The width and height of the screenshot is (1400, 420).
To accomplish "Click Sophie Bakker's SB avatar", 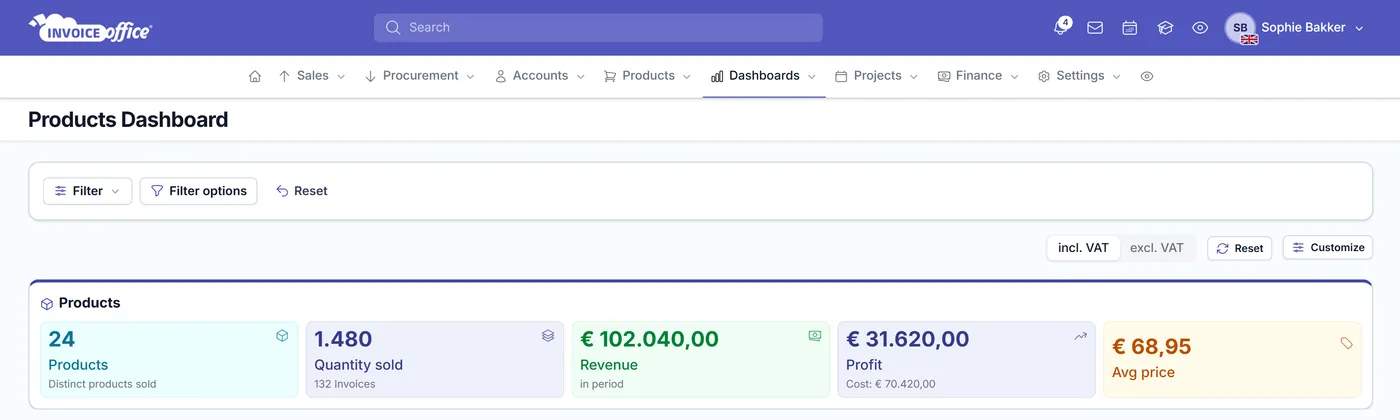I will pyautogui.click(x=1240, y=28).
